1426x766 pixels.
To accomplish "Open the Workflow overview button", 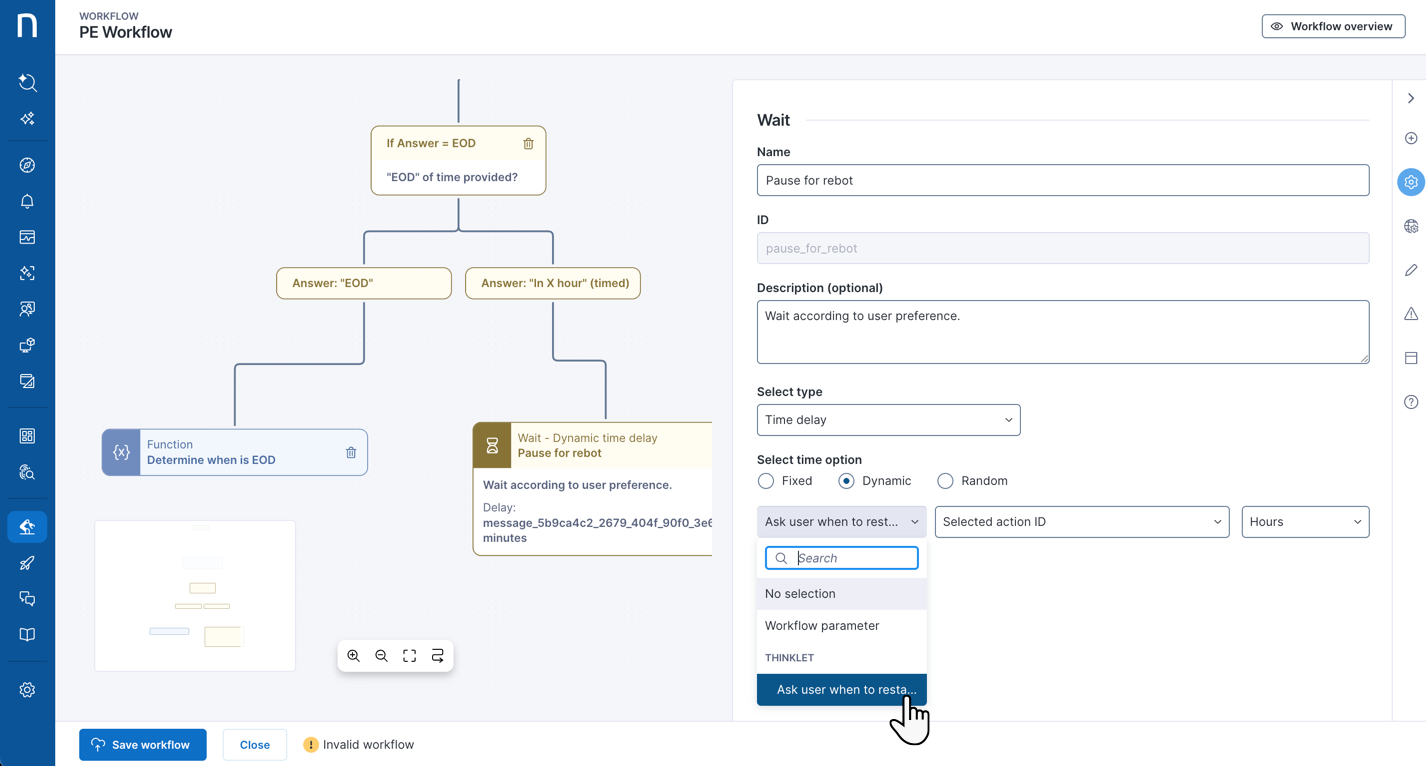I will pyautogui.click(x=1333, y=26).
